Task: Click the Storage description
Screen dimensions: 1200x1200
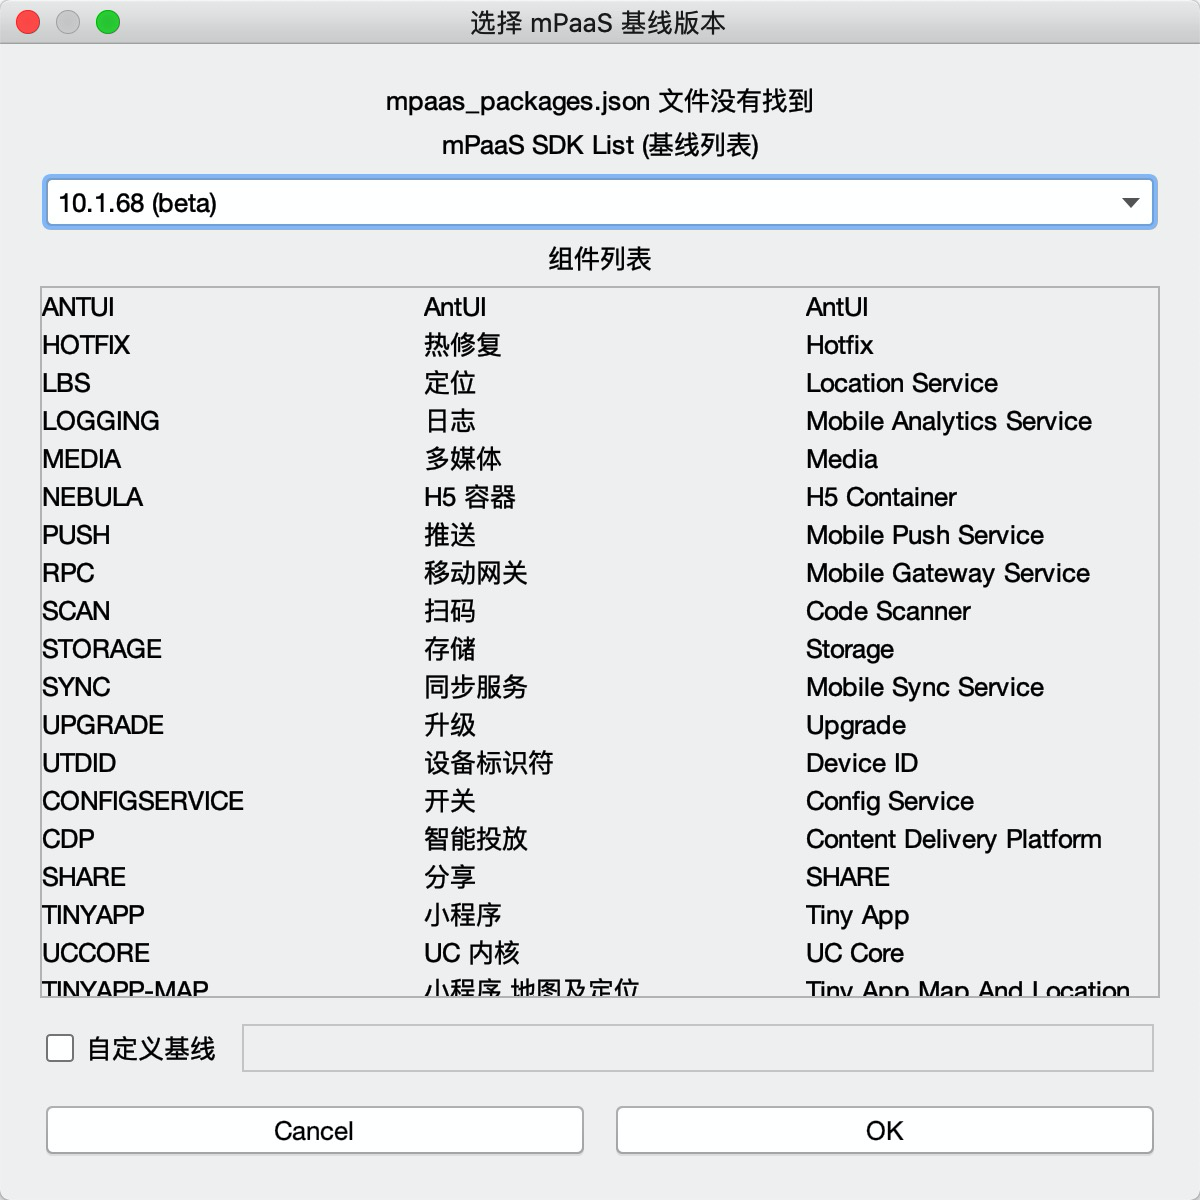Action: [x=850, y=649]
